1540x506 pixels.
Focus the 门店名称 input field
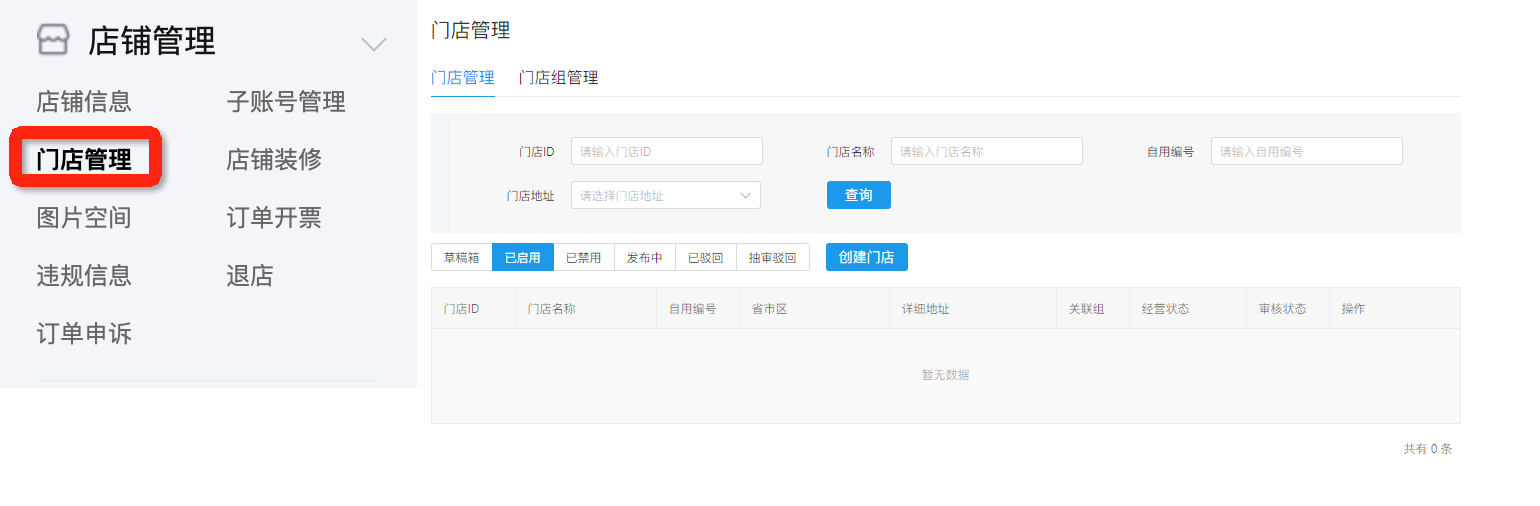pyautogui.click(x=987, y=151)
